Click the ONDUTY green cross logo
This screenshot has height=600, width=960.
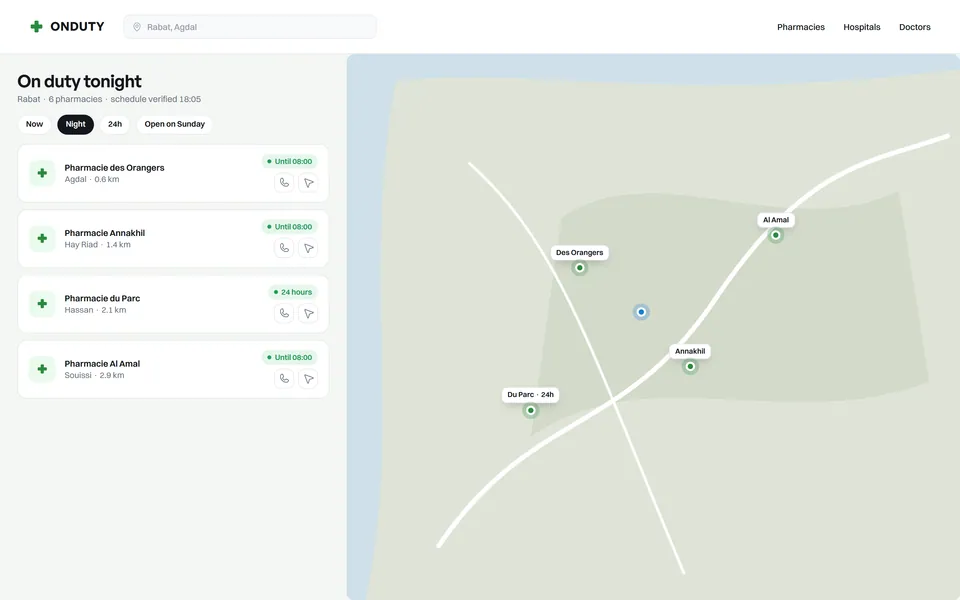pyautogui.click(x=37, y=26)
